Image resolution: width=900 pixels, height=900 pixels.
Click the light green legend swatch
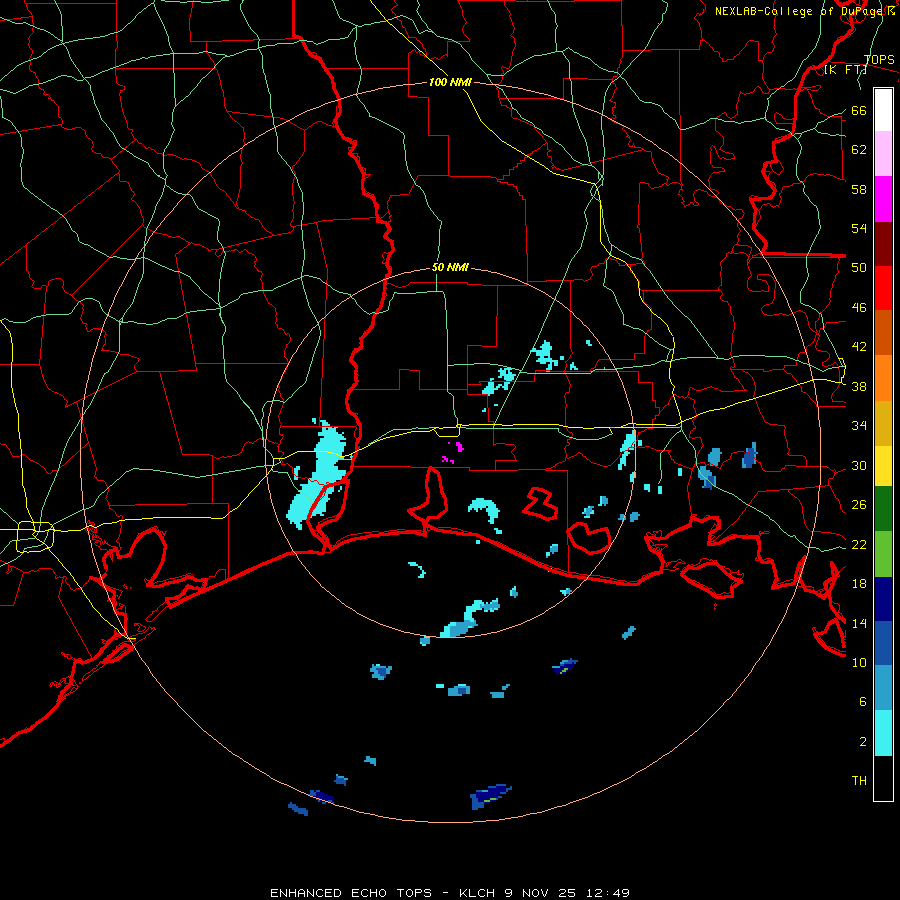pos(883,554)
